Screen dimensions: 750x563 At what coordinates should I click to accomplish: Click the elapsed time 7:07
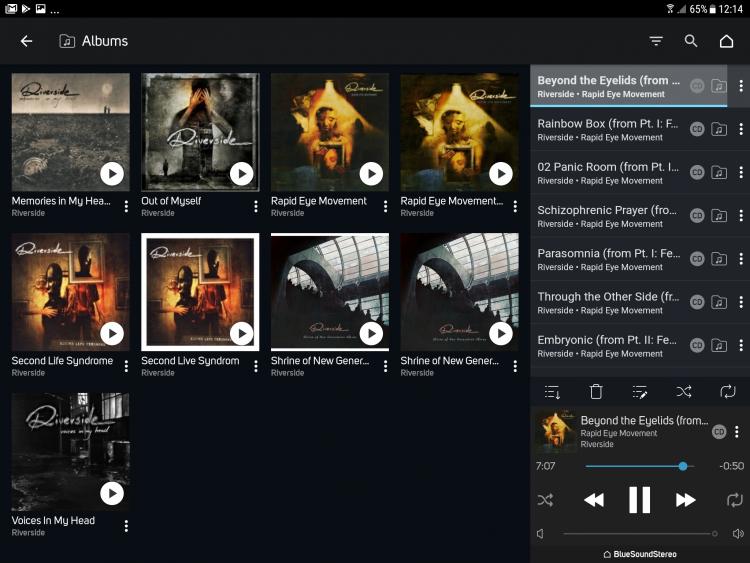coord(545,466)
